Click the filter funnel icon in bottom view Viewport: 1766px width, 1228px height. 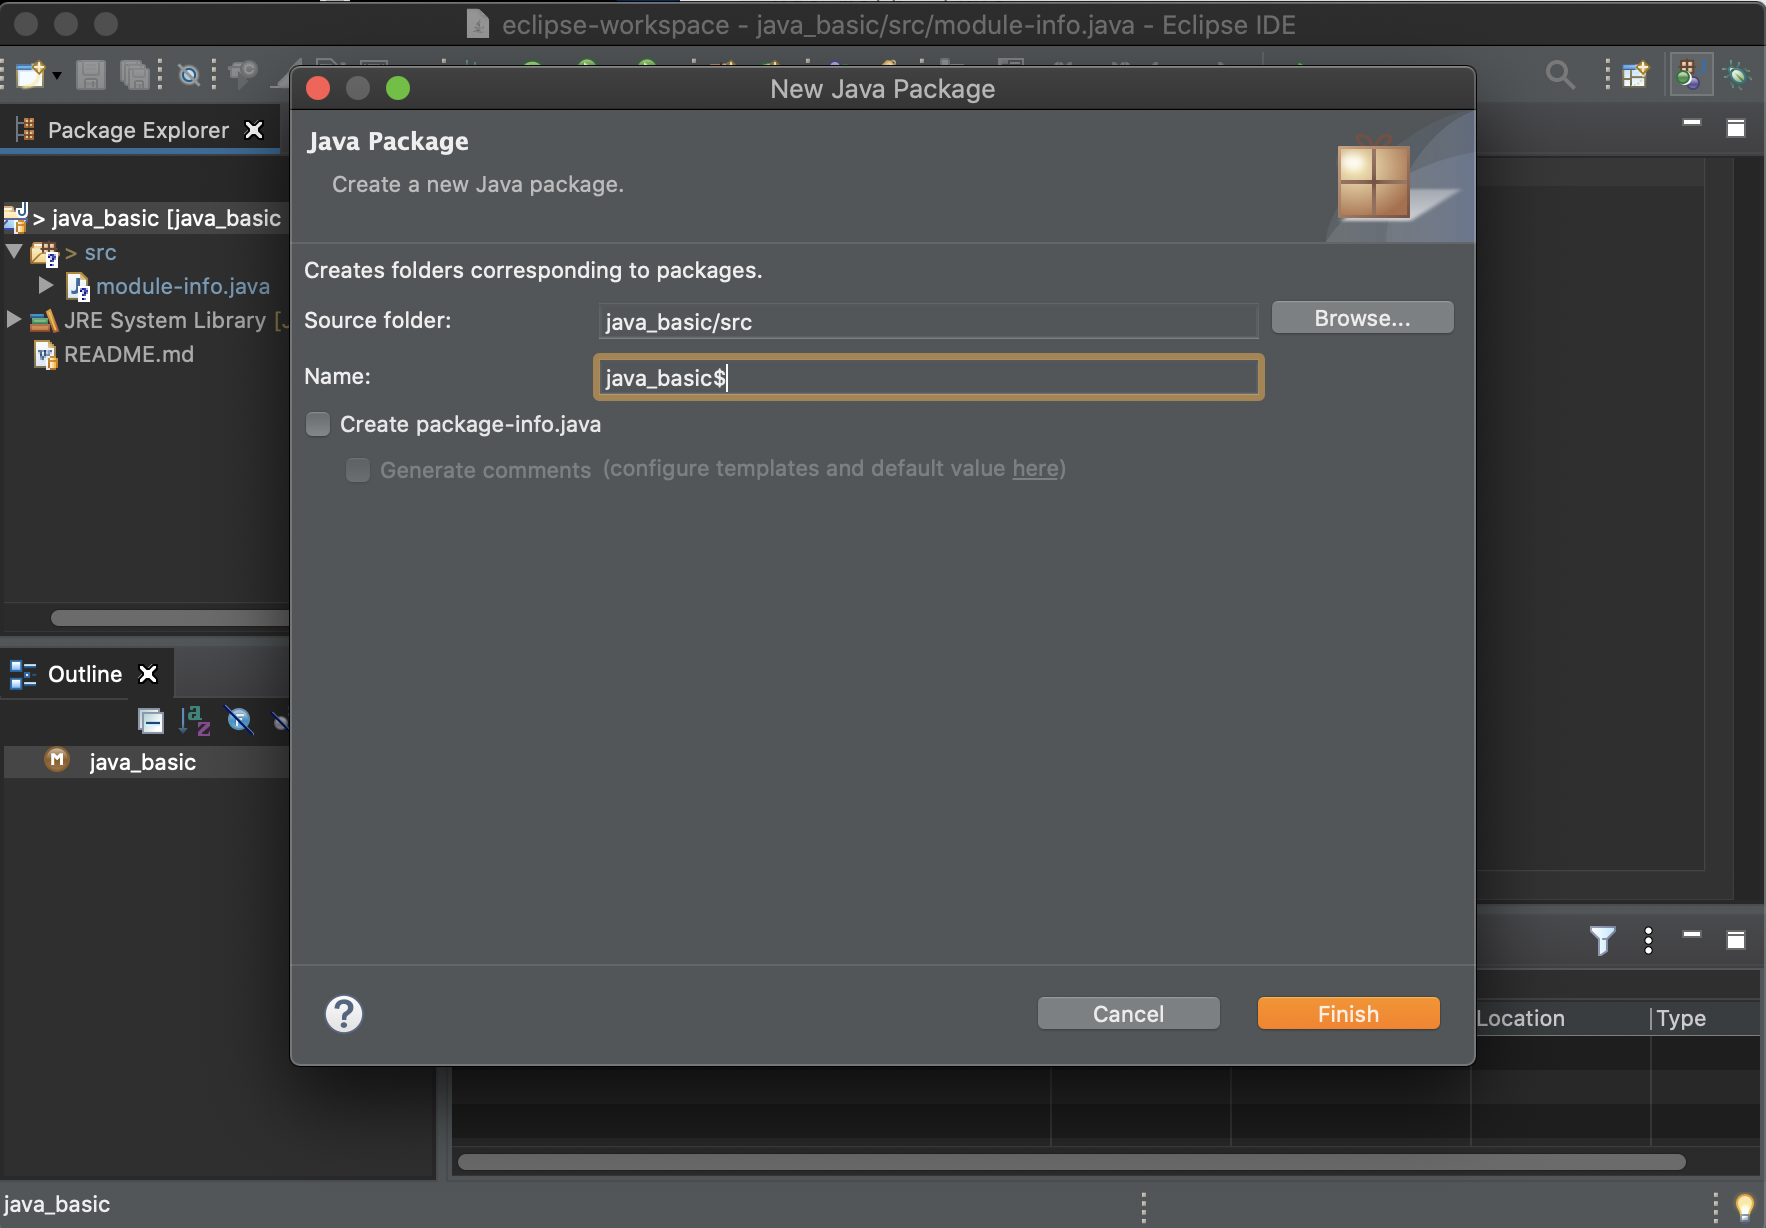point(1602,940)
